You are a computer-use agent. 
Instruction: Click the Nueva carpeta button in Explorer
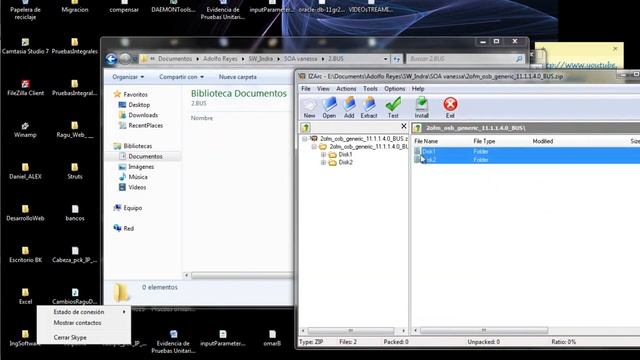(238, 77)
